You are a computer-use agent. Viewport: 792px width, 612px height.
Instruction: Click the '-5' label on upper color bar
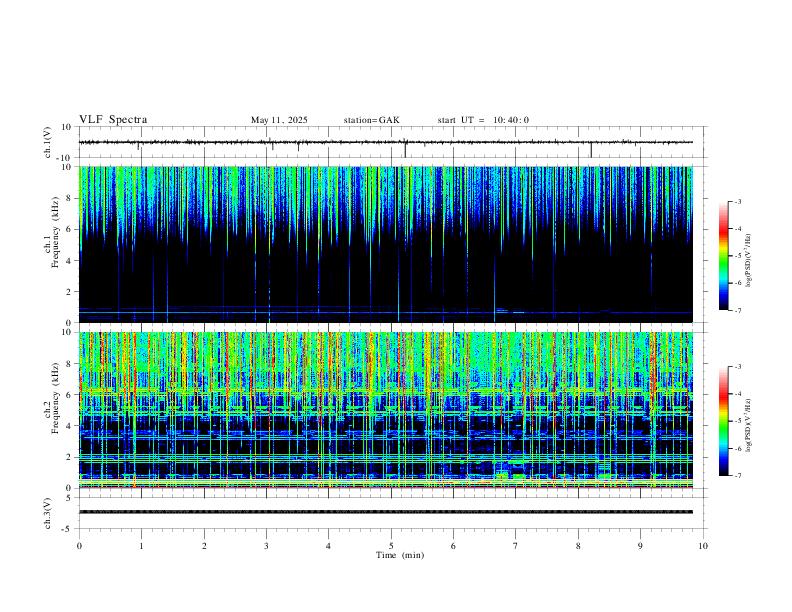737,256
